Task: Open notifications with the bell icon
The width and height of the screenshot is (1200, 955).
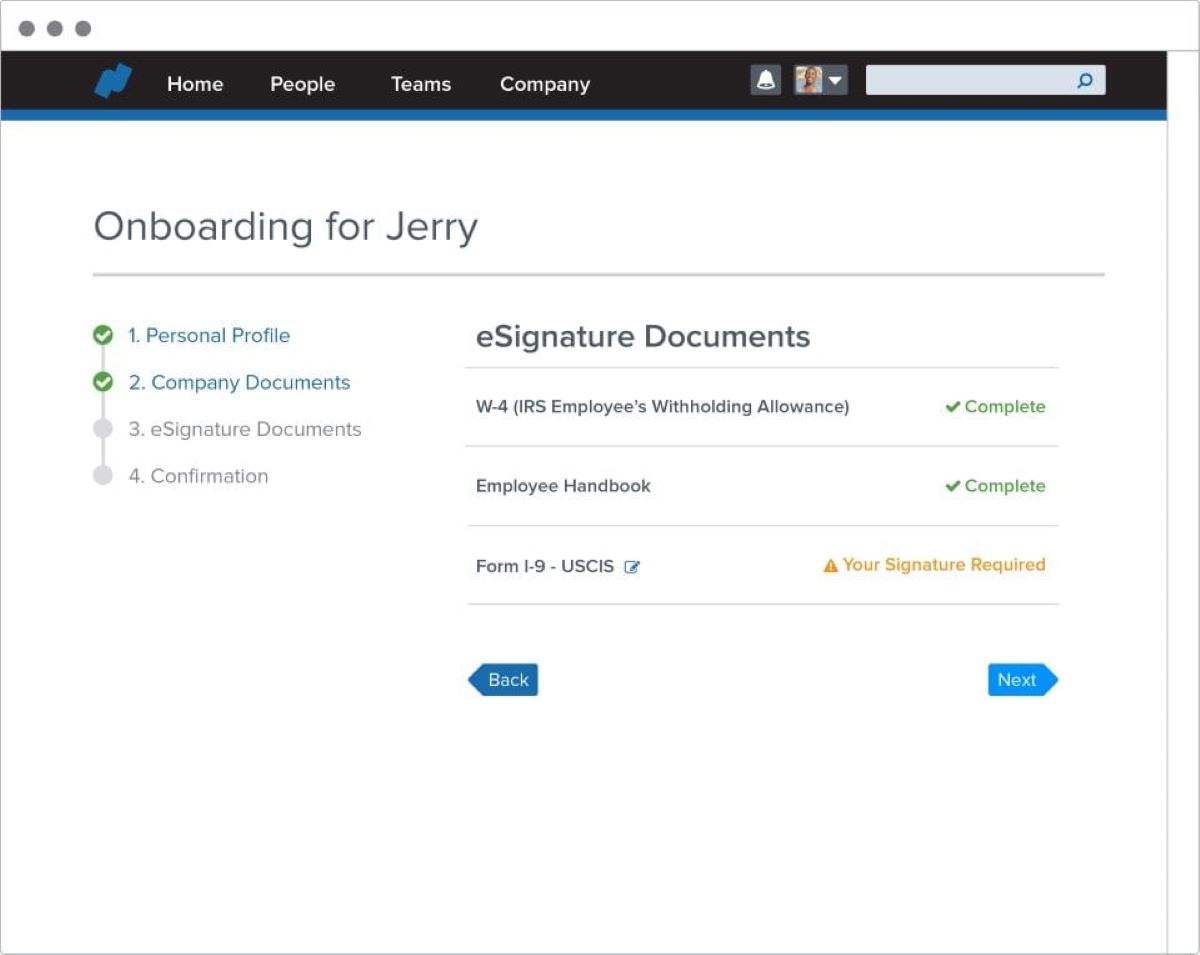Action: pos(765,79)
